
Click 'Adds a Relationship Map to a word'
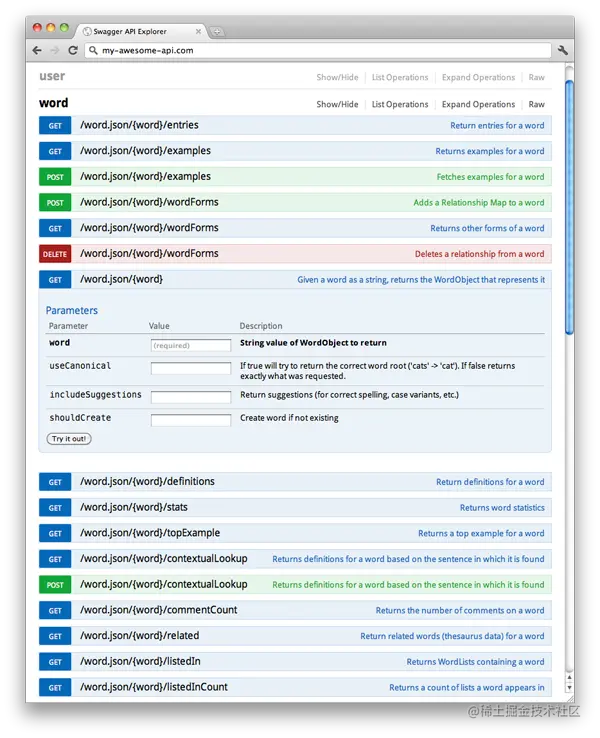[479, 202]
